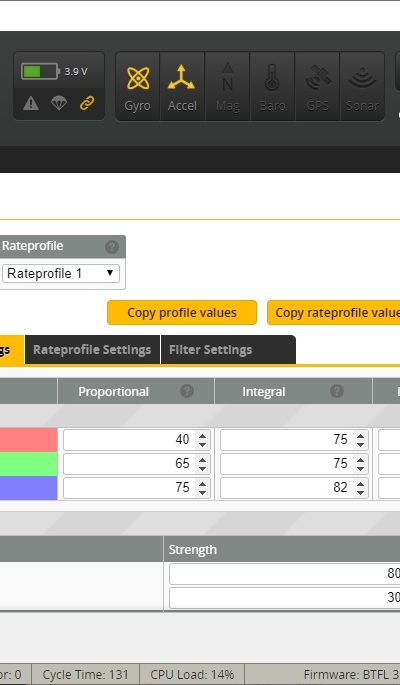Click the warning triangle status icon
Image resolution: width=400 pixels, height=685 pixels.
click(x=31, y=103)
